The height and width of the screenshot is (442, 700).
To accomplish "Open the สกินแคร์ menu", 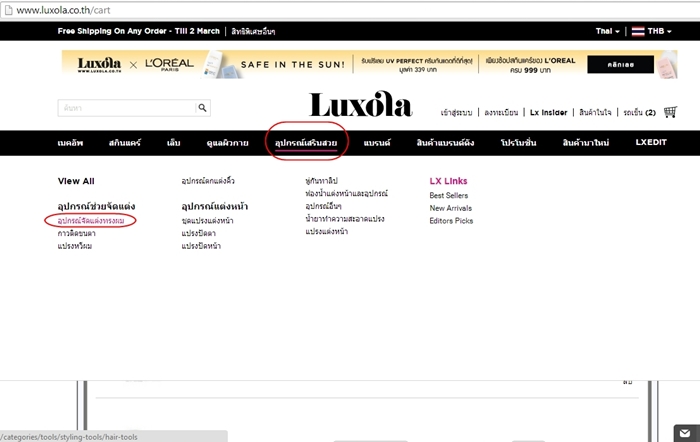I will click(125, 143).
